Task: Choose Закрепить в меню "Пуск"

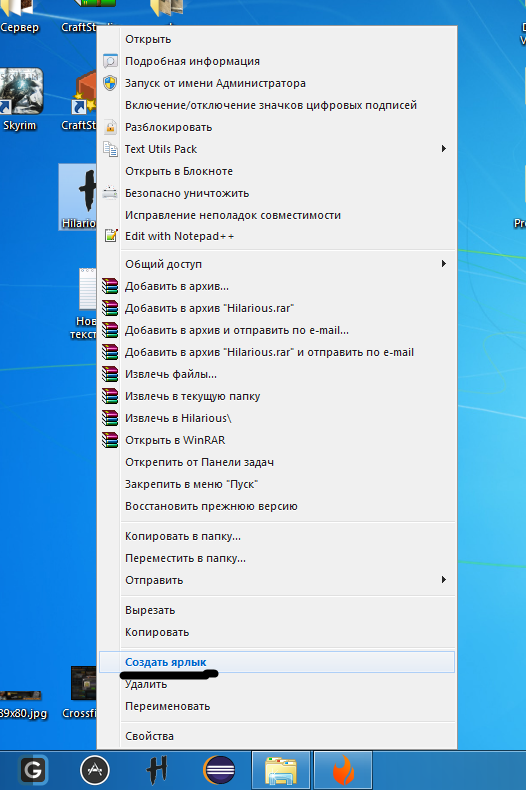Action: pos(277,484)
